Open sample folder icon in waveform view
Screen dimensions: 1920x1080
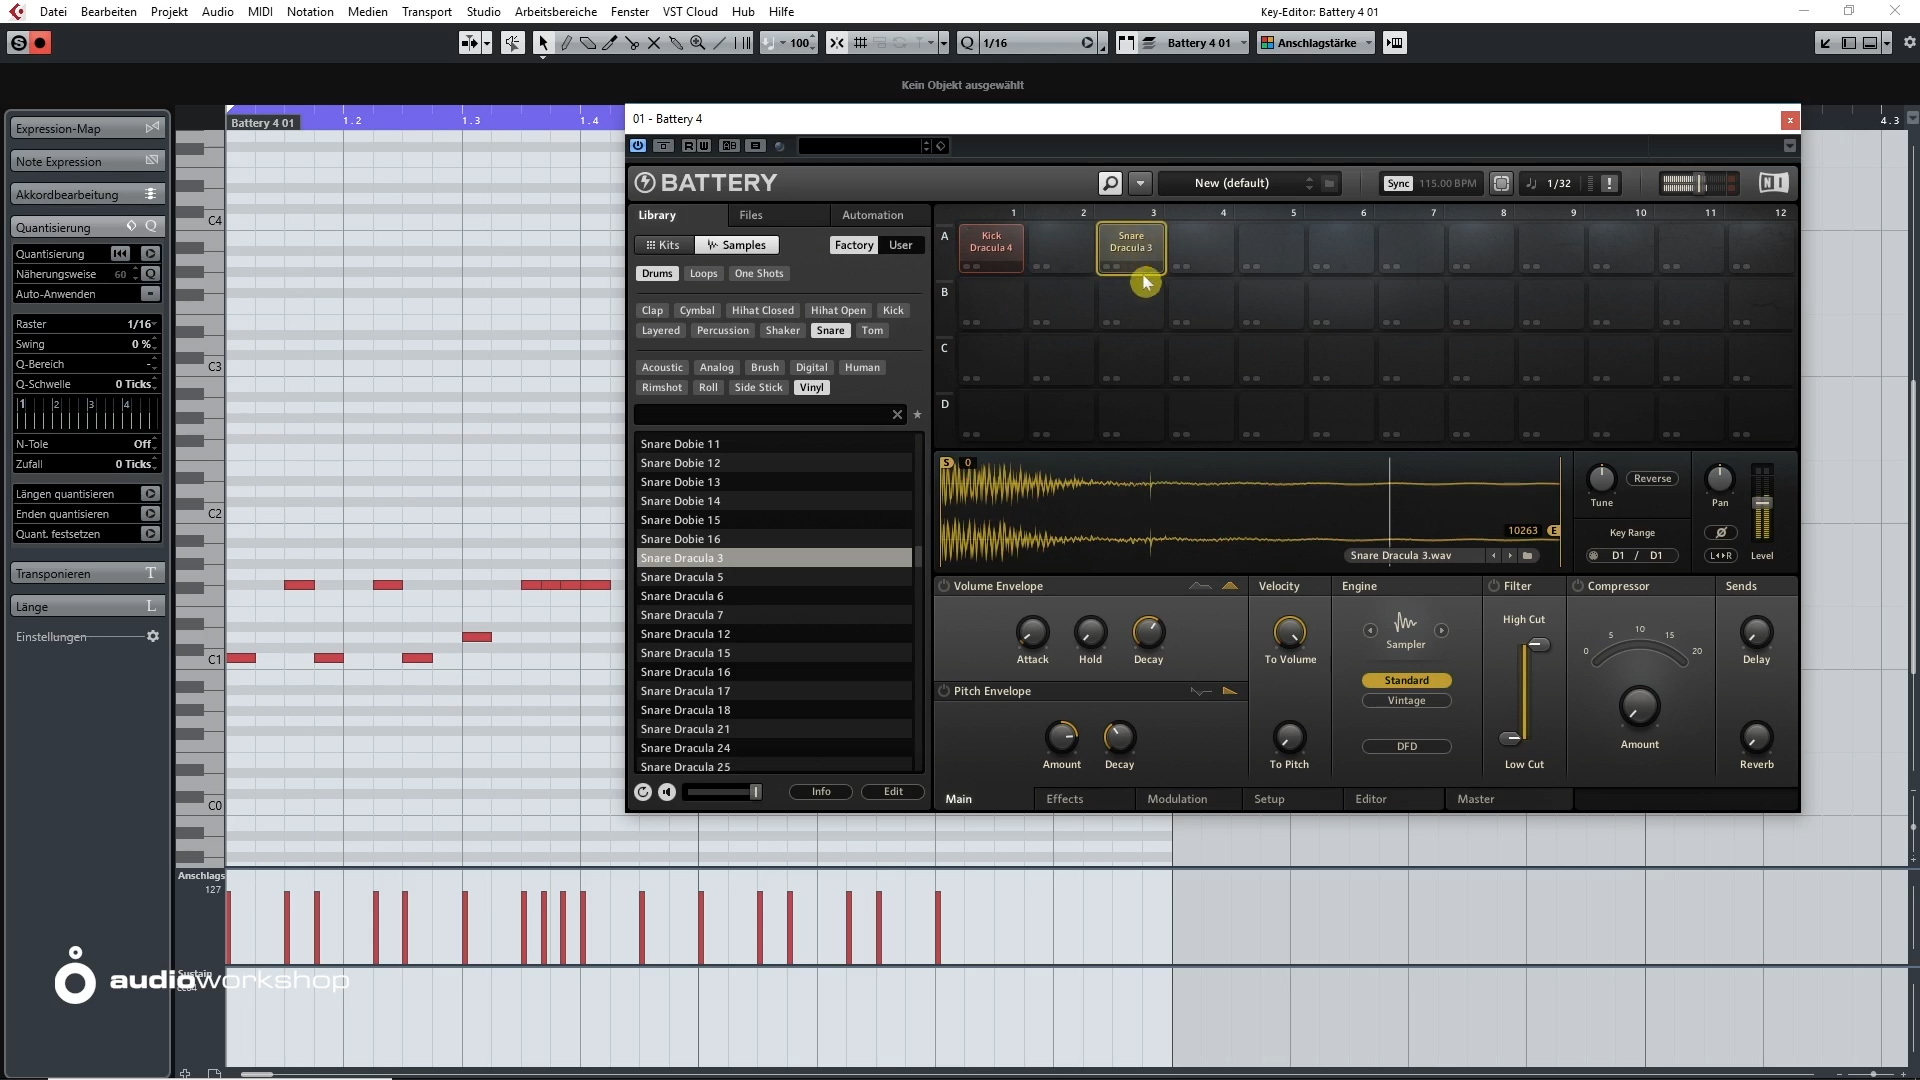pos(1527,556)
